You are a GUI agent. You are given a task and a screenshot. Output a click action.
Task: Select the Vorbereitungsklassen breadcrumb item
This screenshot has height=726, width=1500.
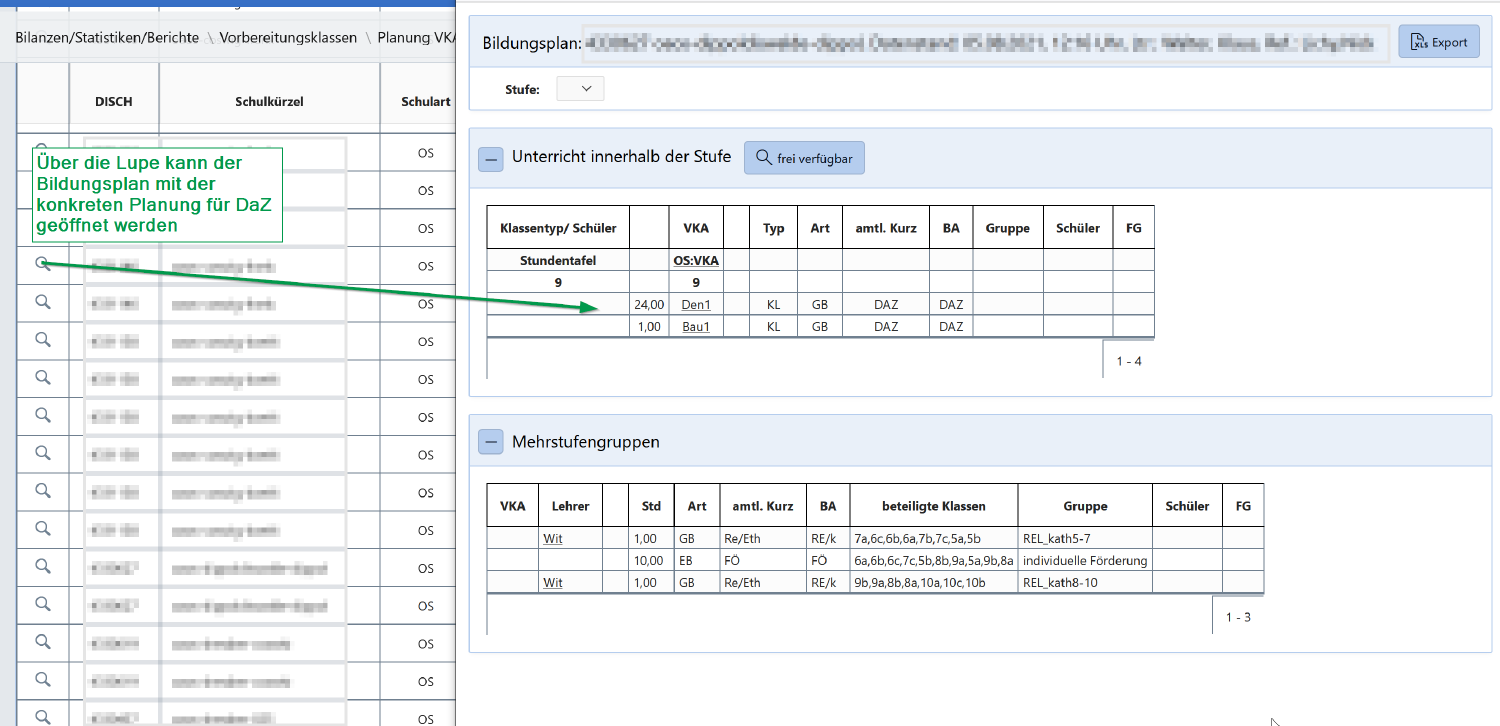(x=288, y=38)
